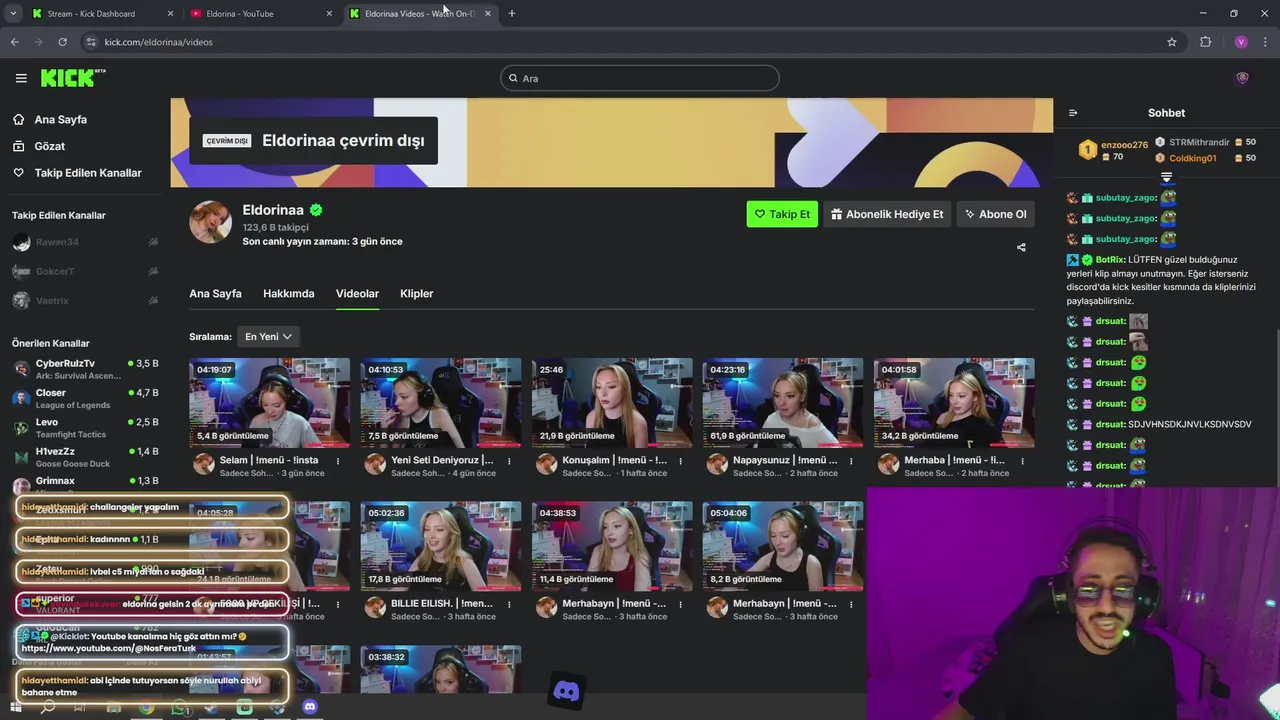Click BotRix username in chat
This screenshot has width=1280, height=720.
tap(1110, 260)
